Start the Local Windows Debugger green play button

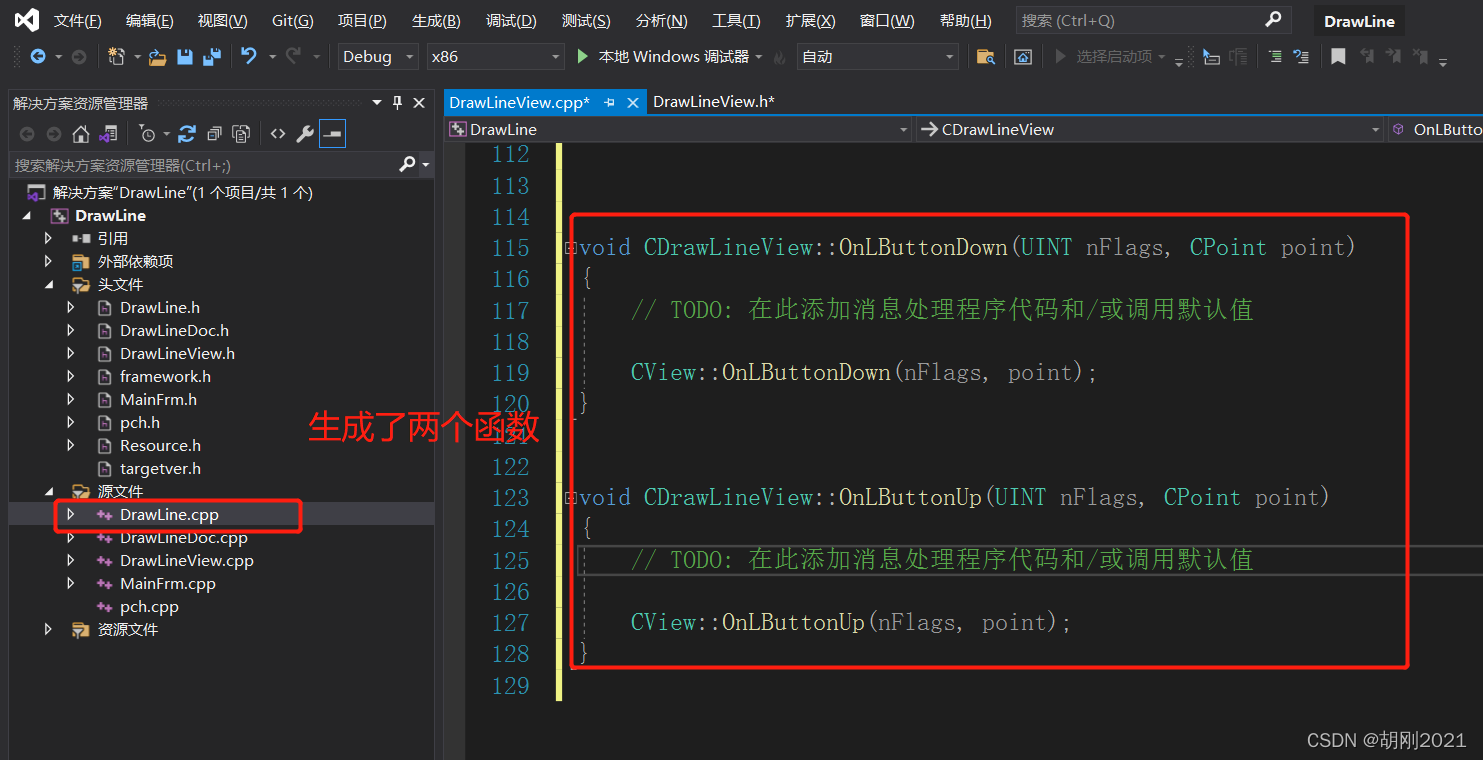583,57
